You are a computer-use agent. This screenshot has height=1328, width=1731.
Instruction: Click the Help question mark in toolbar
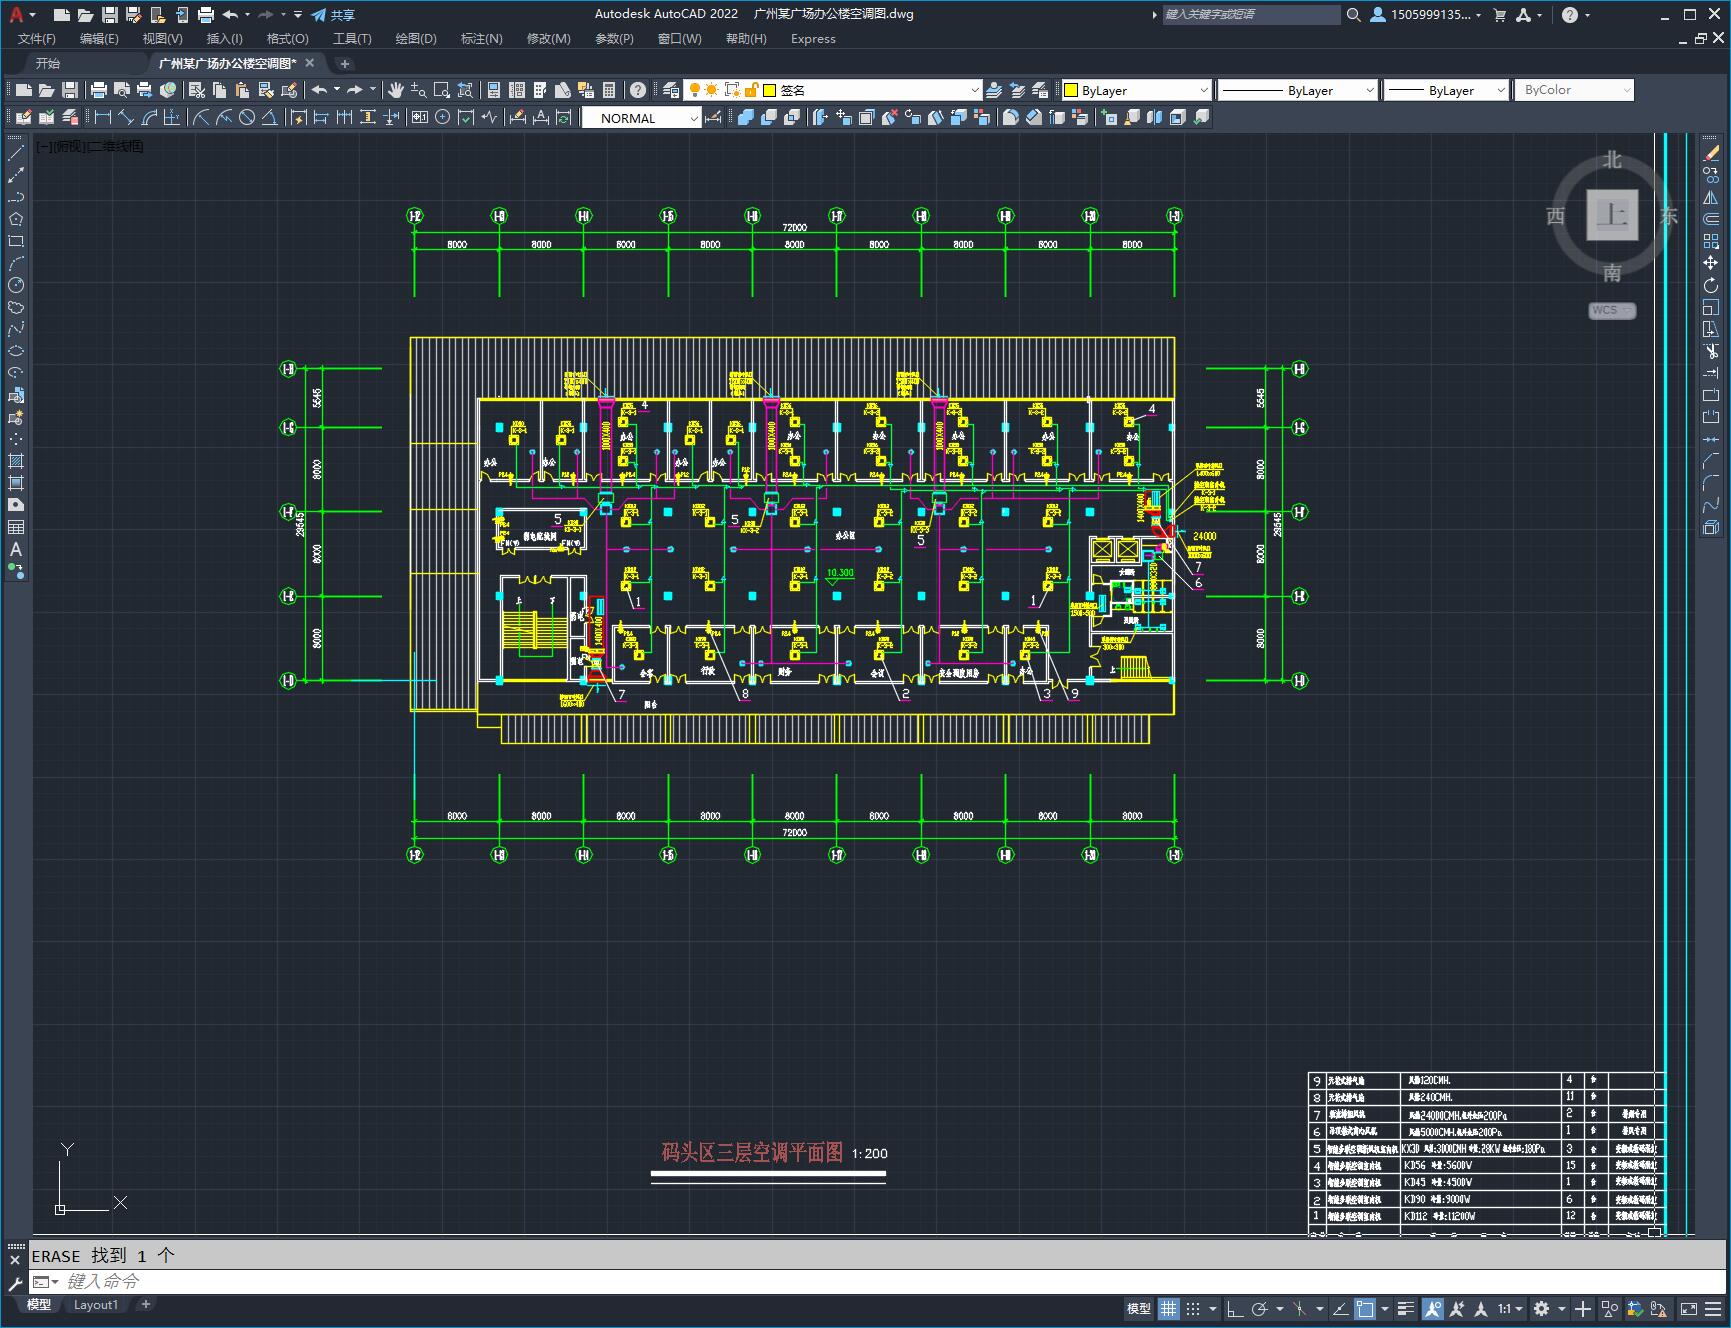click(638, 90)
